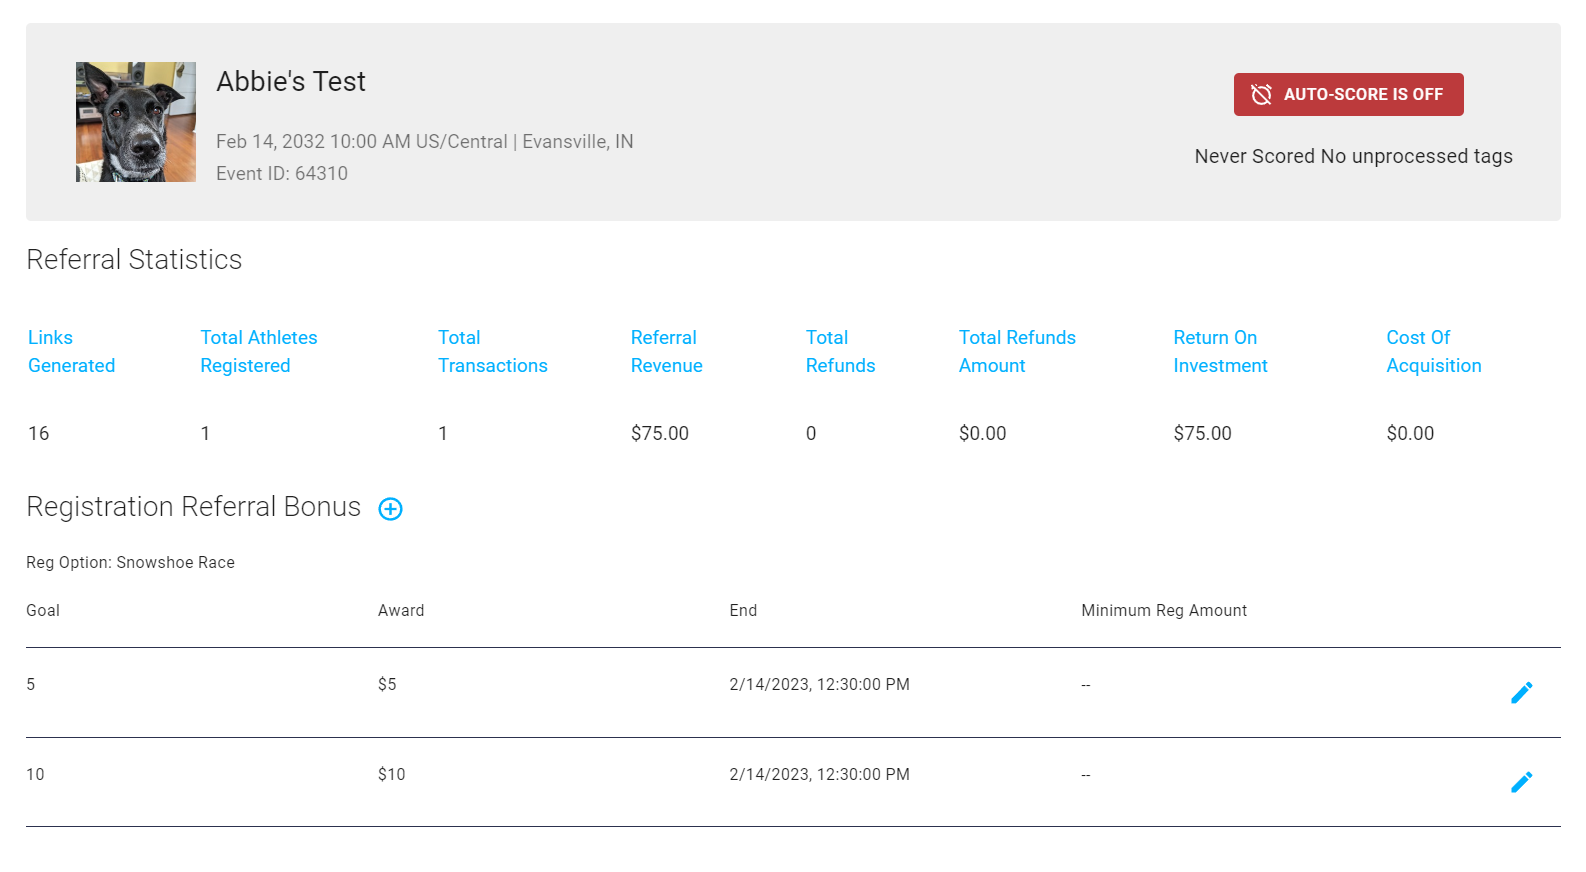Select the Return On Investment header
This screenshot has width=1586, height=872.
(x=1220, y=351)
